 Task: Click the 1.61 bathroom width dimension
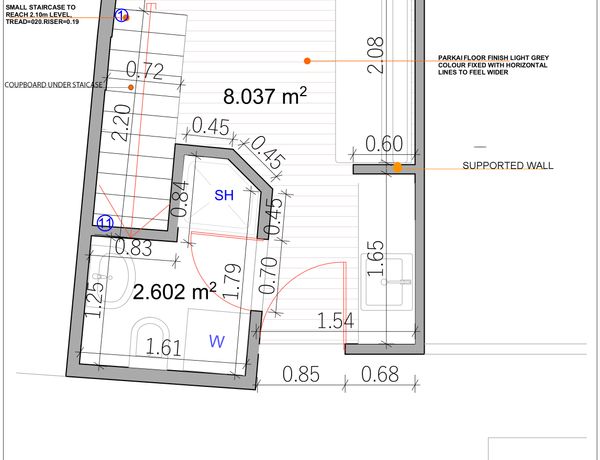(x=164, y=347)
